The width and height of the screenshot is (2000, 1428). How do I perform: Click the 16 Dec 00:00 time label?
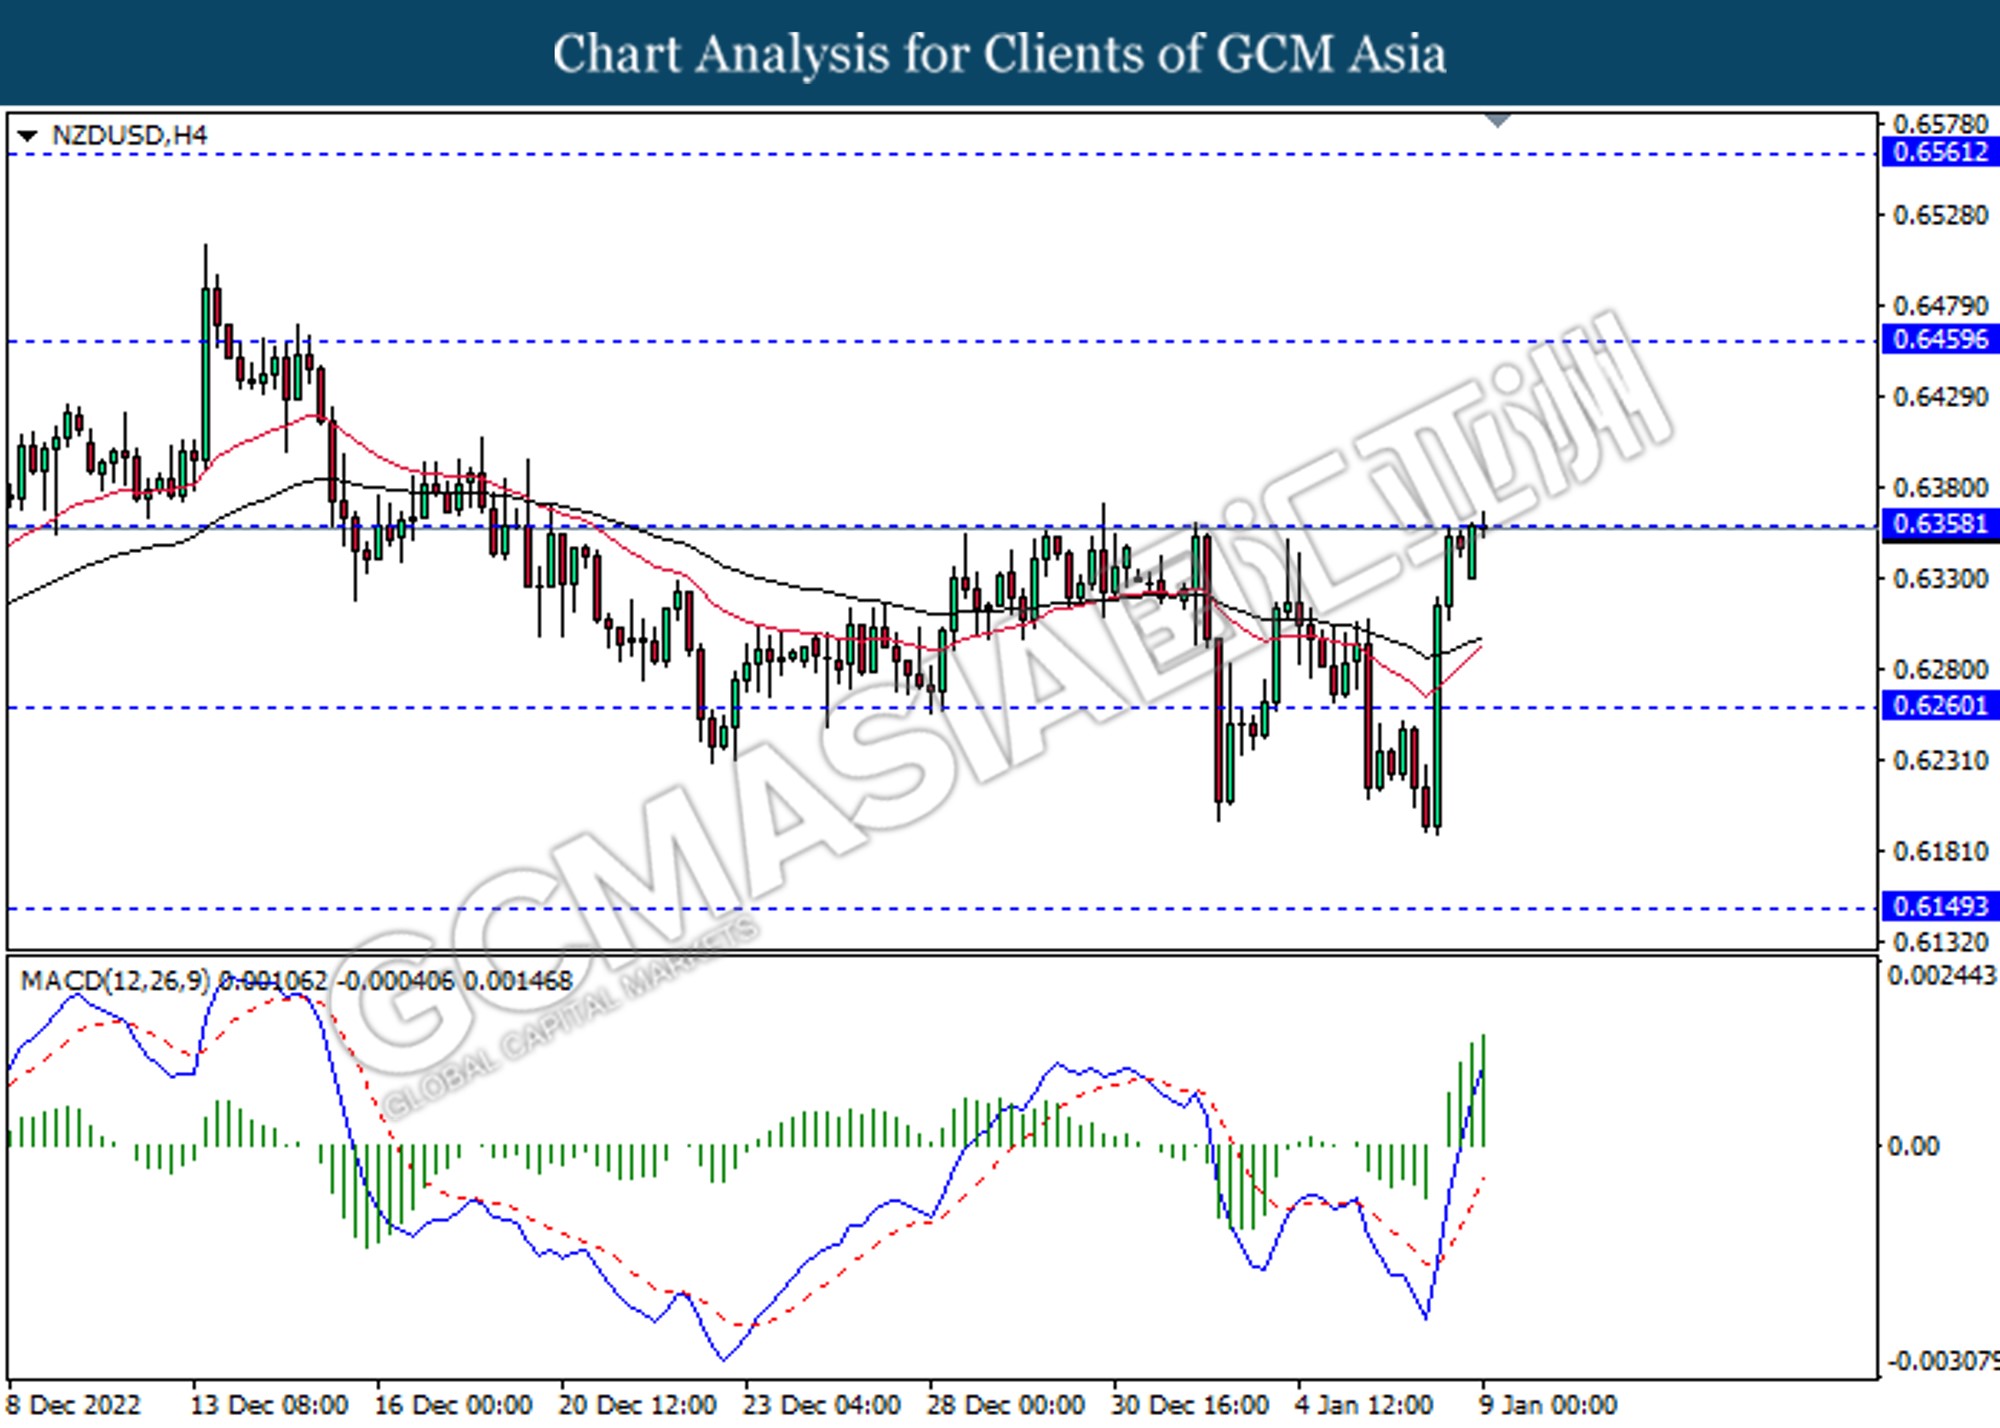pos(453,1405)
